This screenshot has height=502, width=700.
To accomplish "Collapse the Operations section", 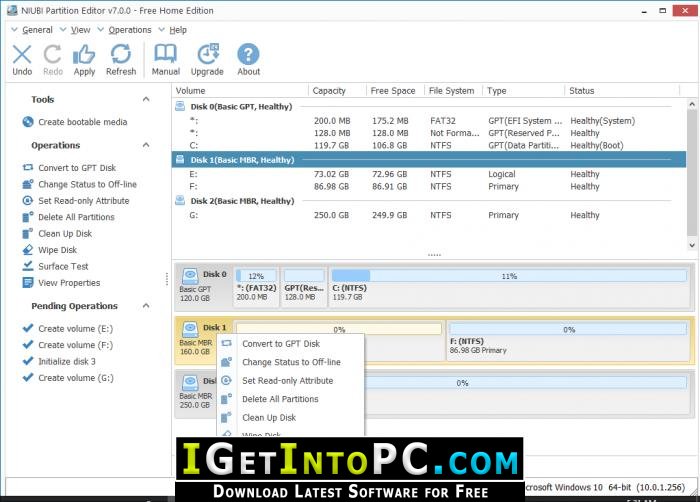I will click(x=146, y=145).
